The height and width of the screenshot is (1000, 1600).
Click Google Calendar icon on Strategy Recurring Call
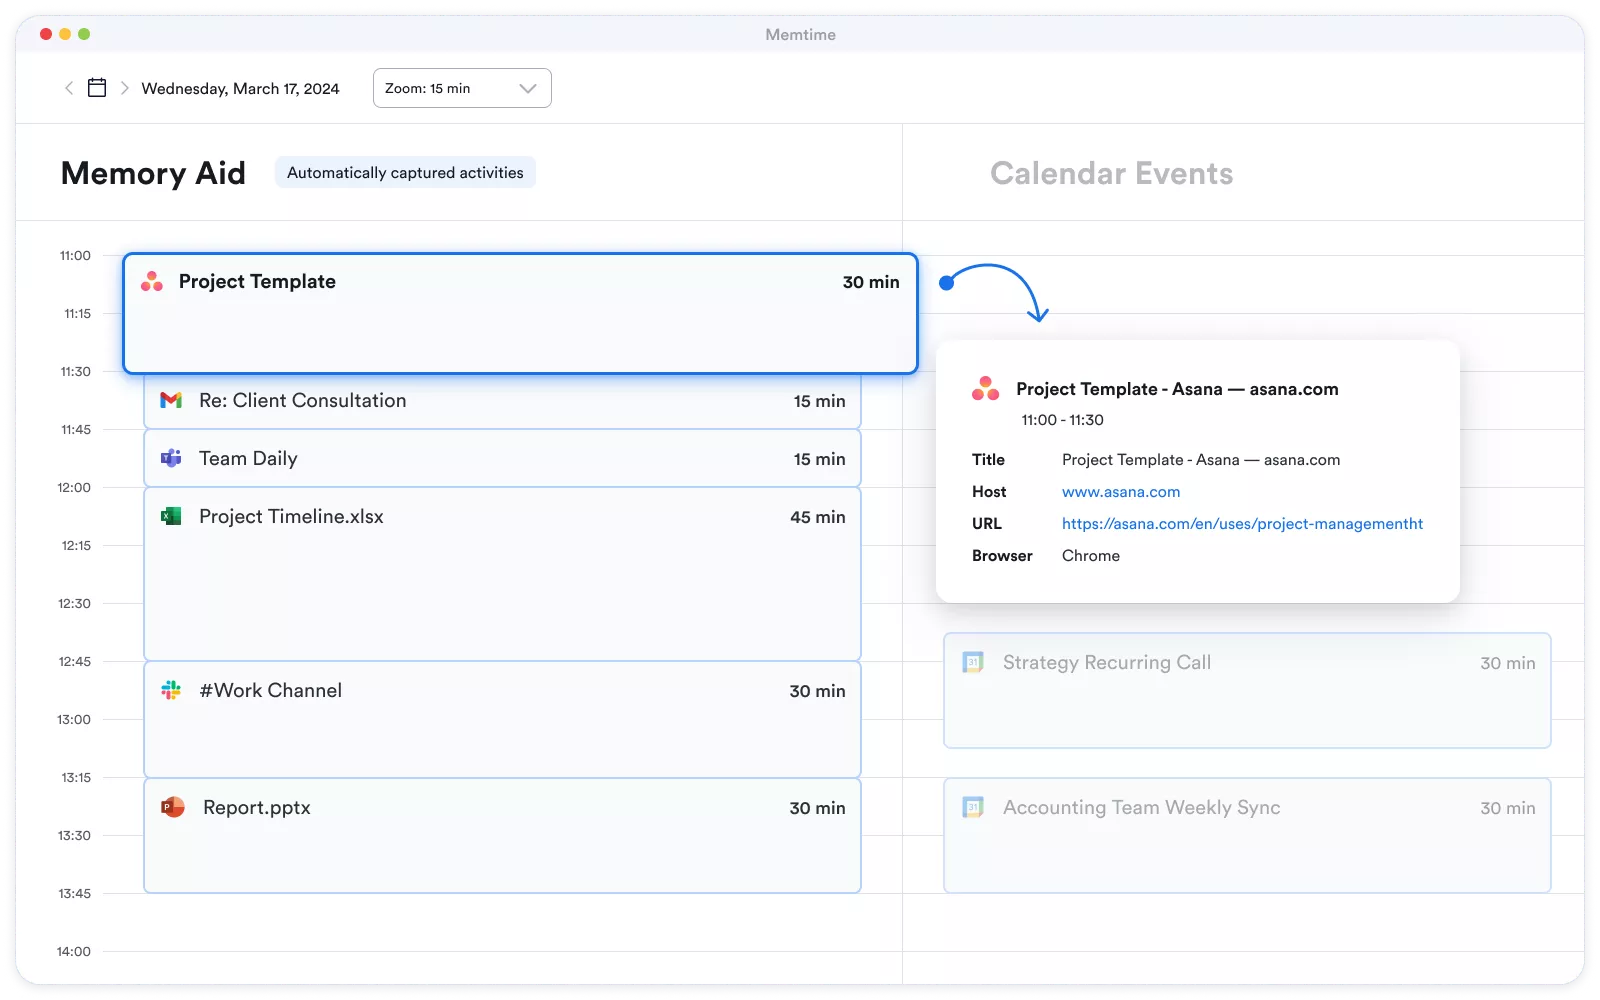(973, 662)
